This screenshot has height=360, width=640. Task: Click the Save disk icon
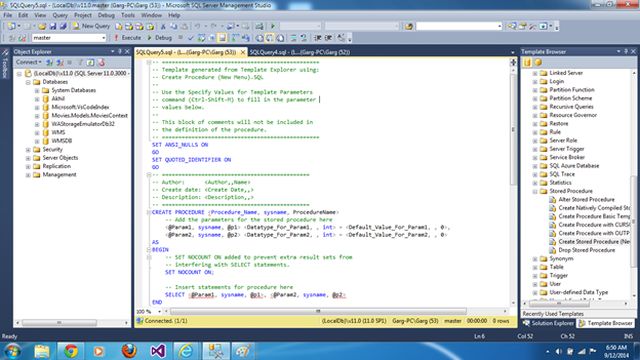[x=53, y=26]
